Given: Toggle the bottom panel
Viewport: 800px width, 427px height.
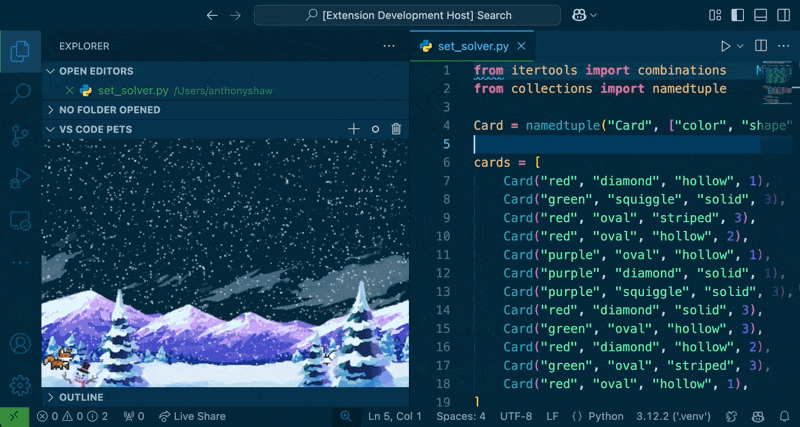Looking at the screenshot, I should point(761,15).
